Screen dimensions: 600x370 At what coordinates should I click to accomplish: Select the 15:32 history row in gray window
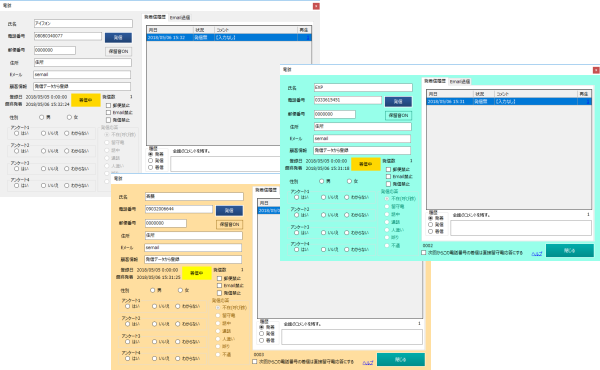229,37
